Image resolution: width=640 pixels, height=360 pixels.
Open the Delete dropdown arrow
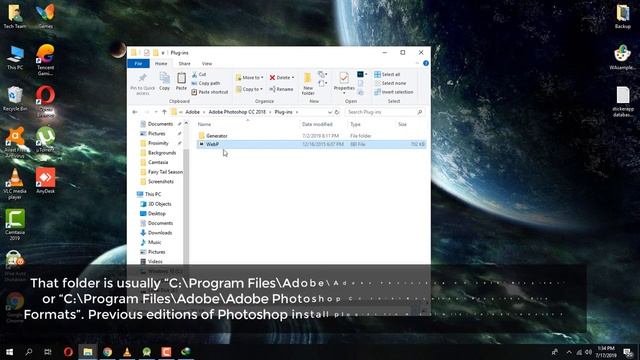pyautogui.click(x=293, y=78)
